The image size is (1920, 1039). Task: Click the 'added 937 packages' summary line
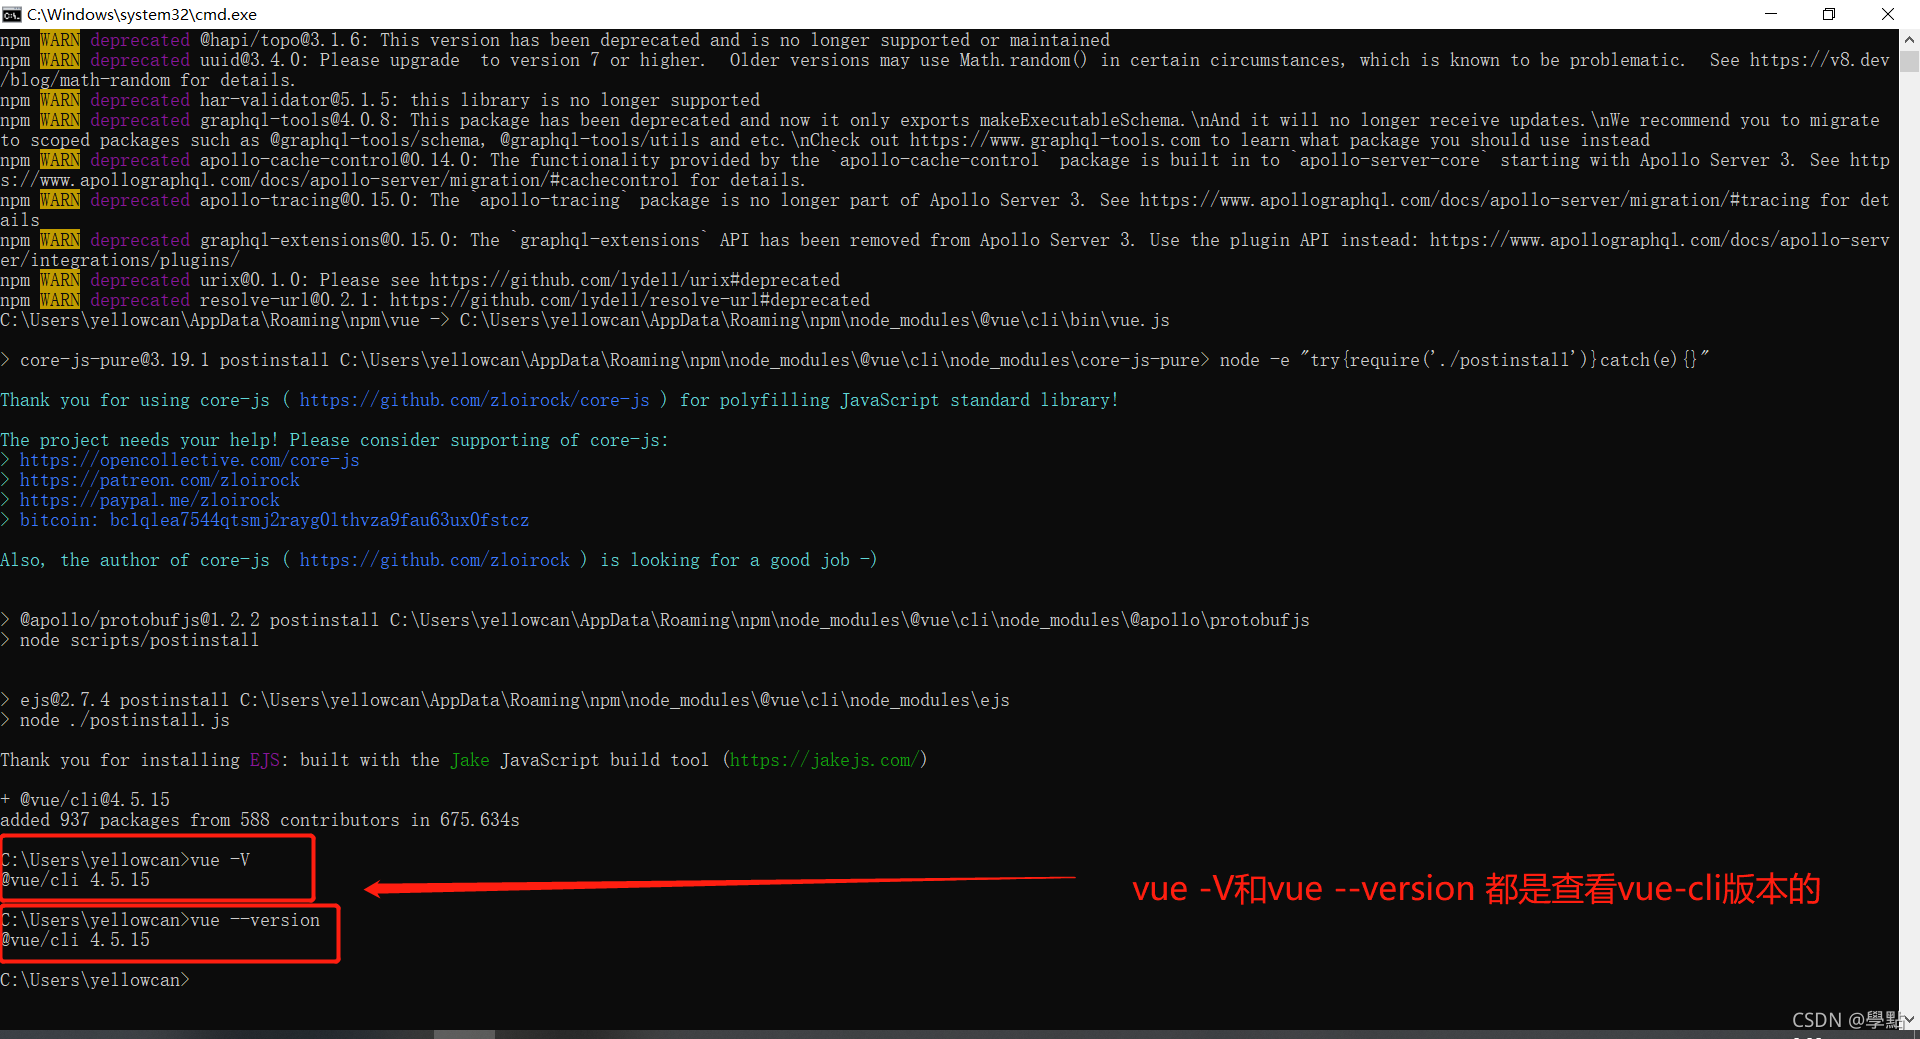260,820
